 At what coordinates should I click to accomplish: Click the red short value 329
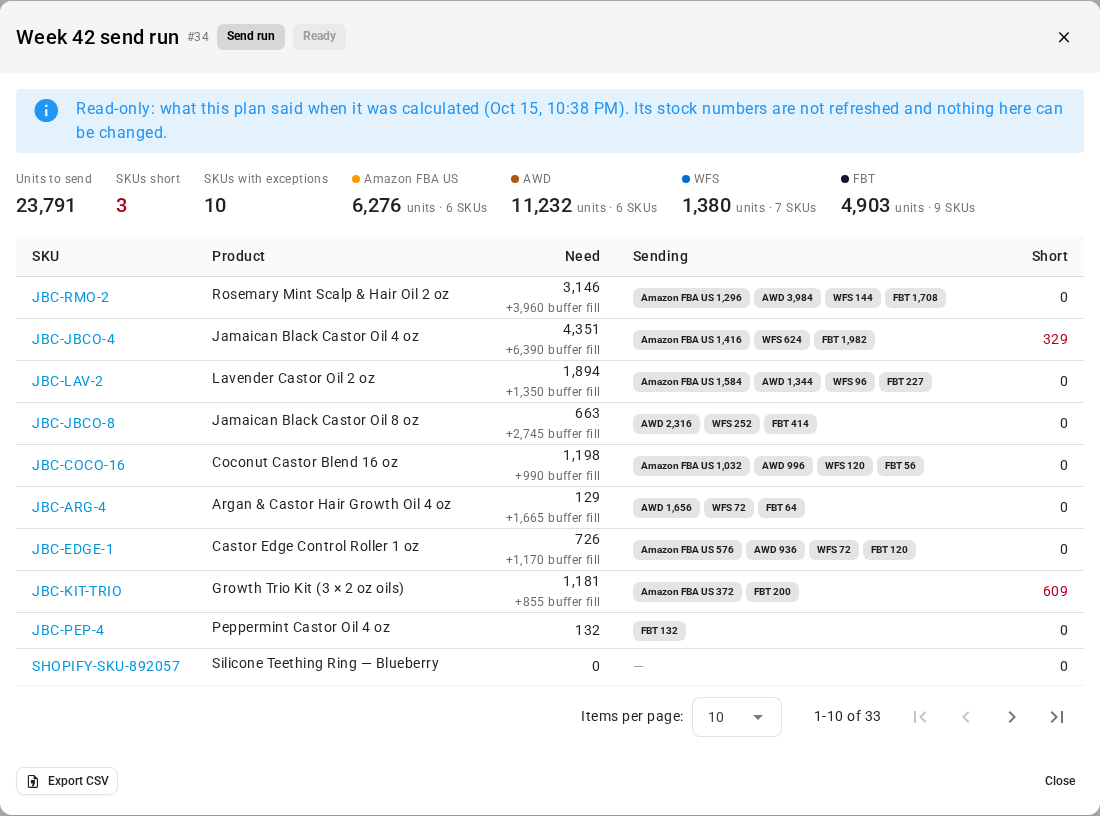[x=1054, y=340]
